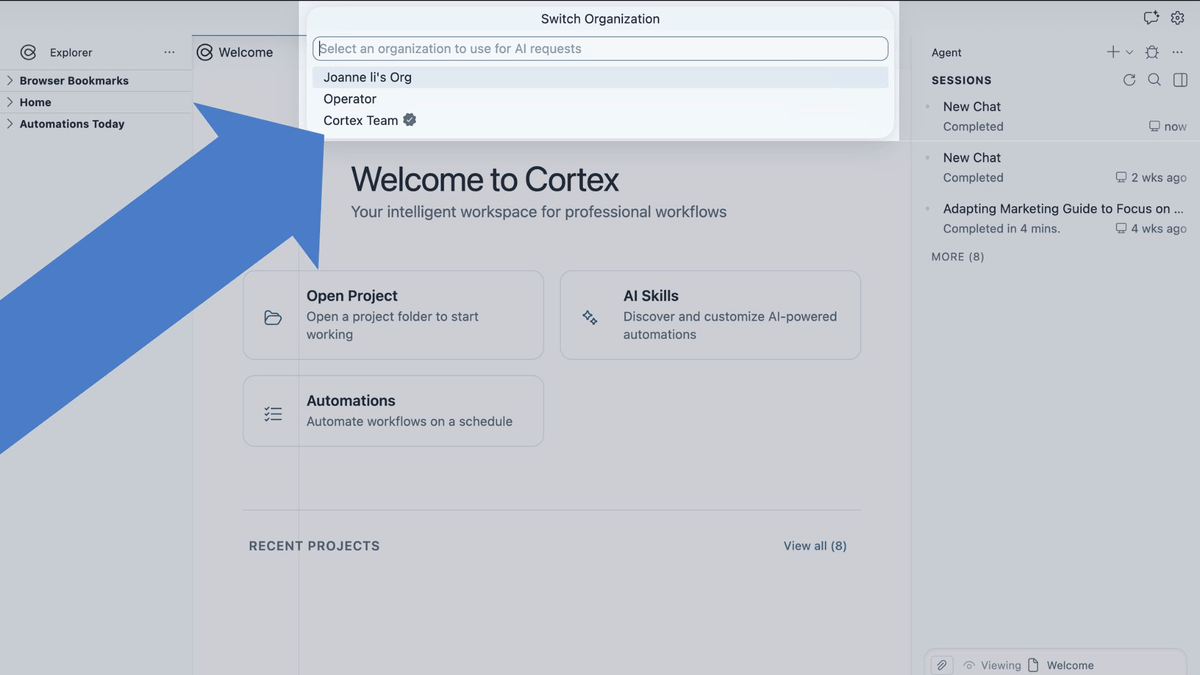The height and width of the screenshot is (675, 1200).
Task: Refresh the Sessions list
Action: point(1129,80)
